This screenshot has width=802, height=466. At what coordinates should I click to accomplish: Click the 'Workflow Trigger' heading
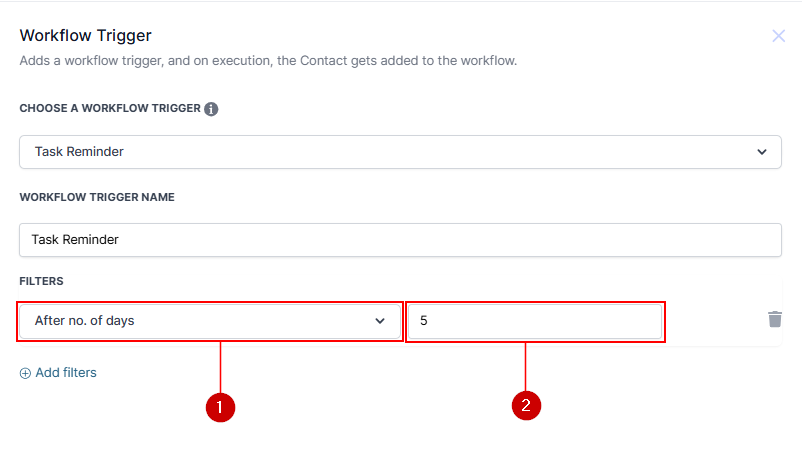click(x=86, y=36)
